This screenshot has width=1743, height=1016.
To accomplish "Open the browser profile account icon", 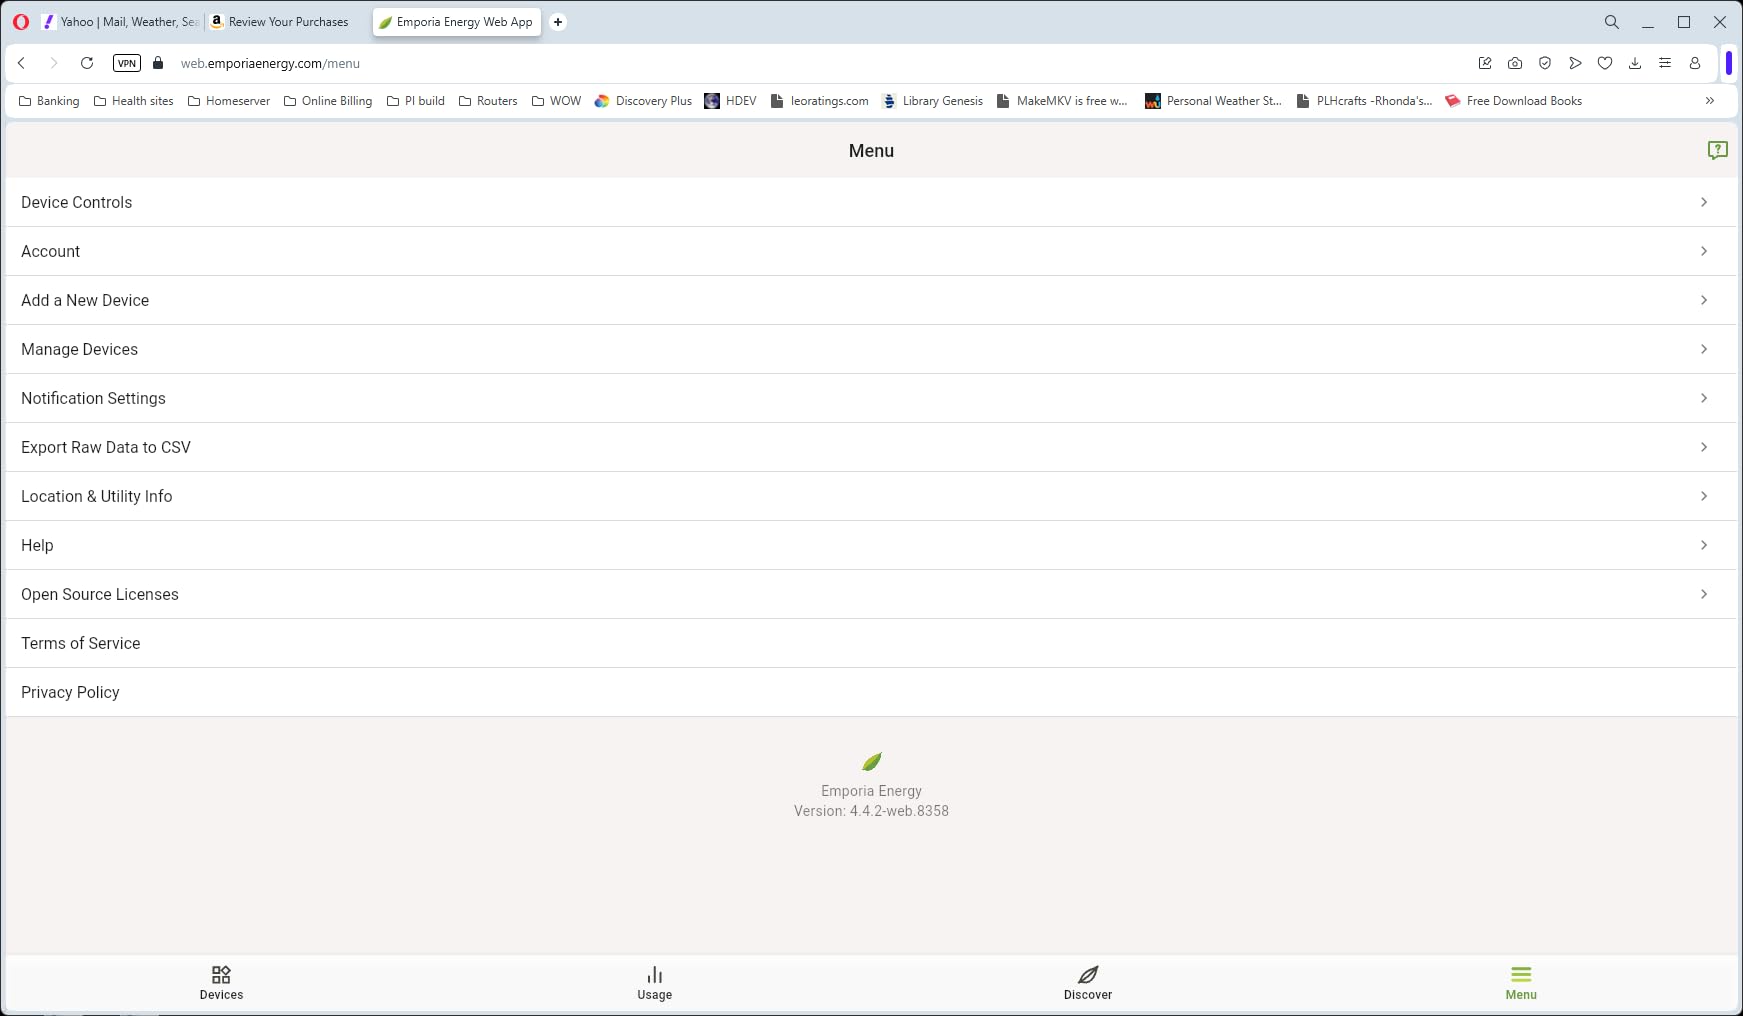I will [x=1695, y=63].
